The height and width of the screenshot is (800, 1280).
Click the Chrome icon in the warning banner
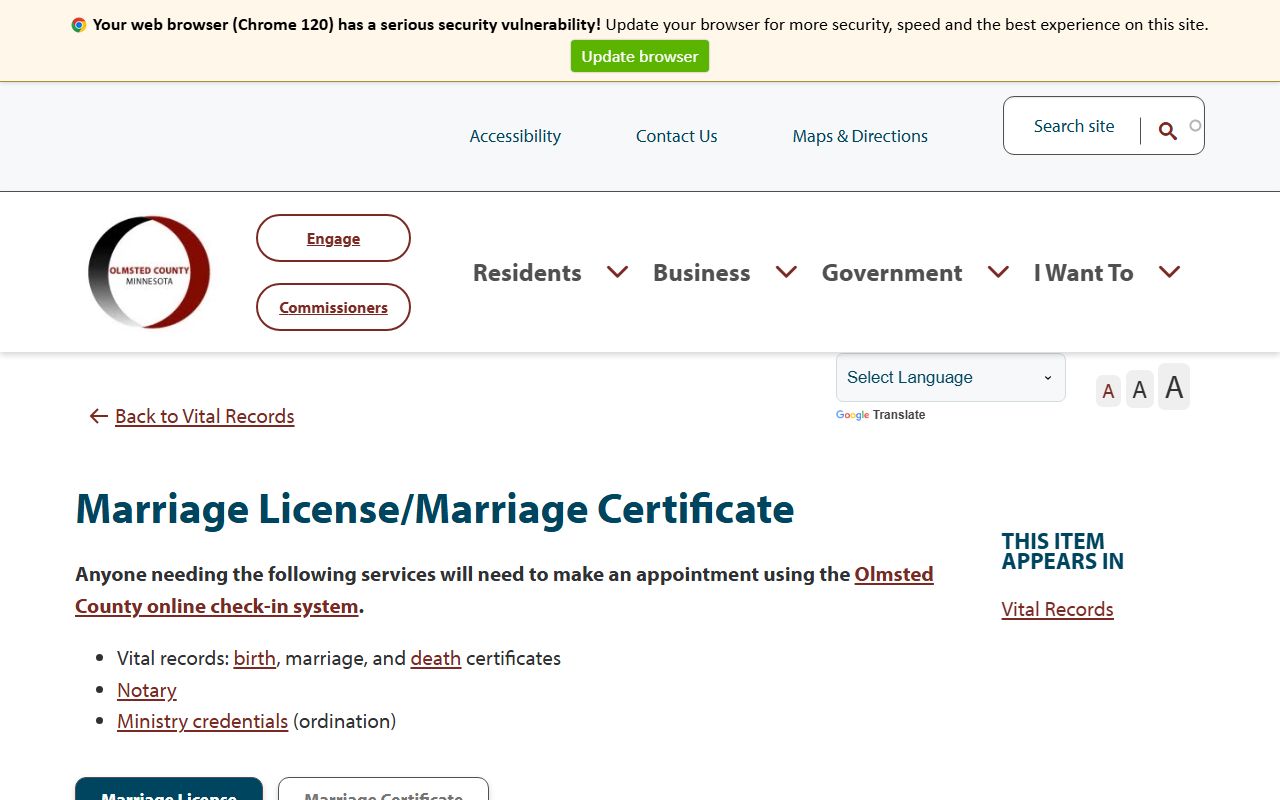pyautogui.click(x=79, y=25)
